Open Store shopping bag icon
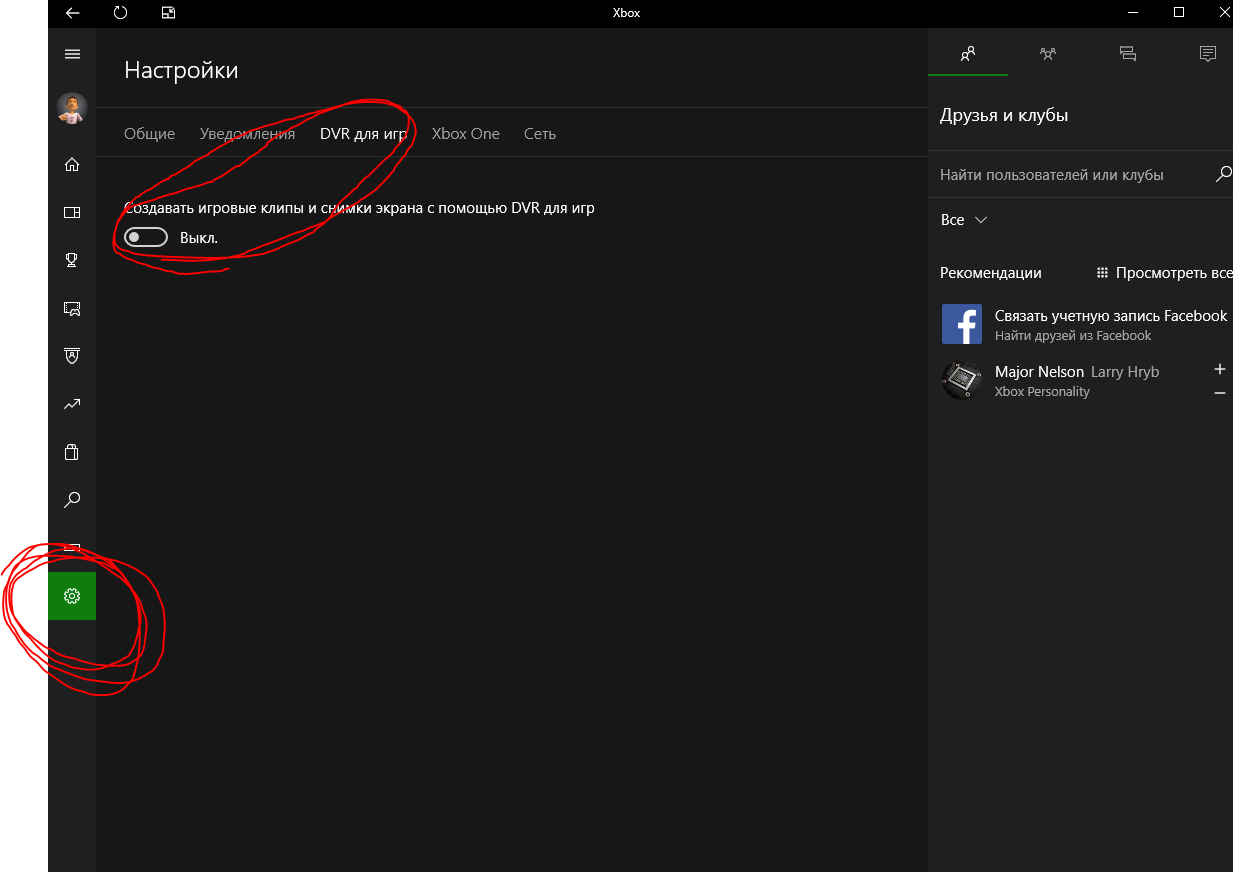This screenshot has height=872, width=1233. (x=72, y=452)
